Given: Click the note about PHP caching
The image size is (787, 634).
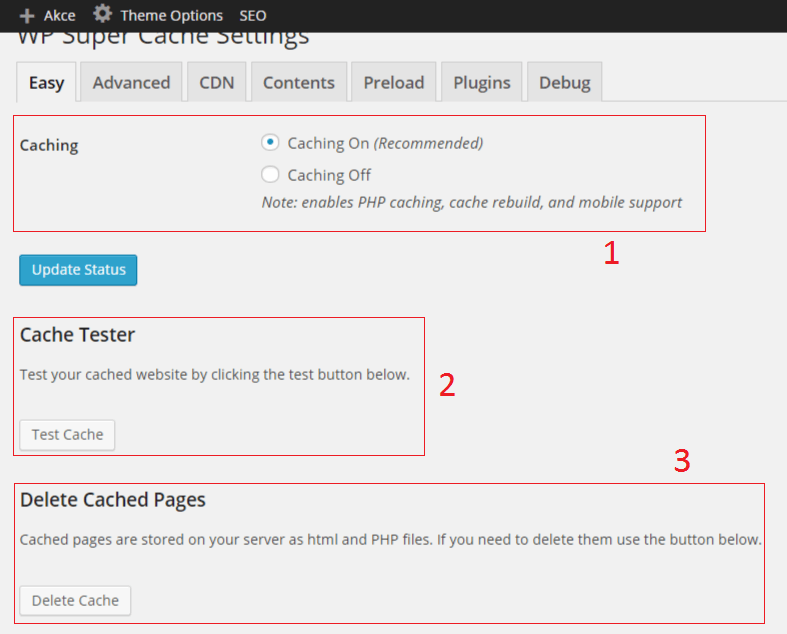Looking at the screenshot, I should pos(472,202).
